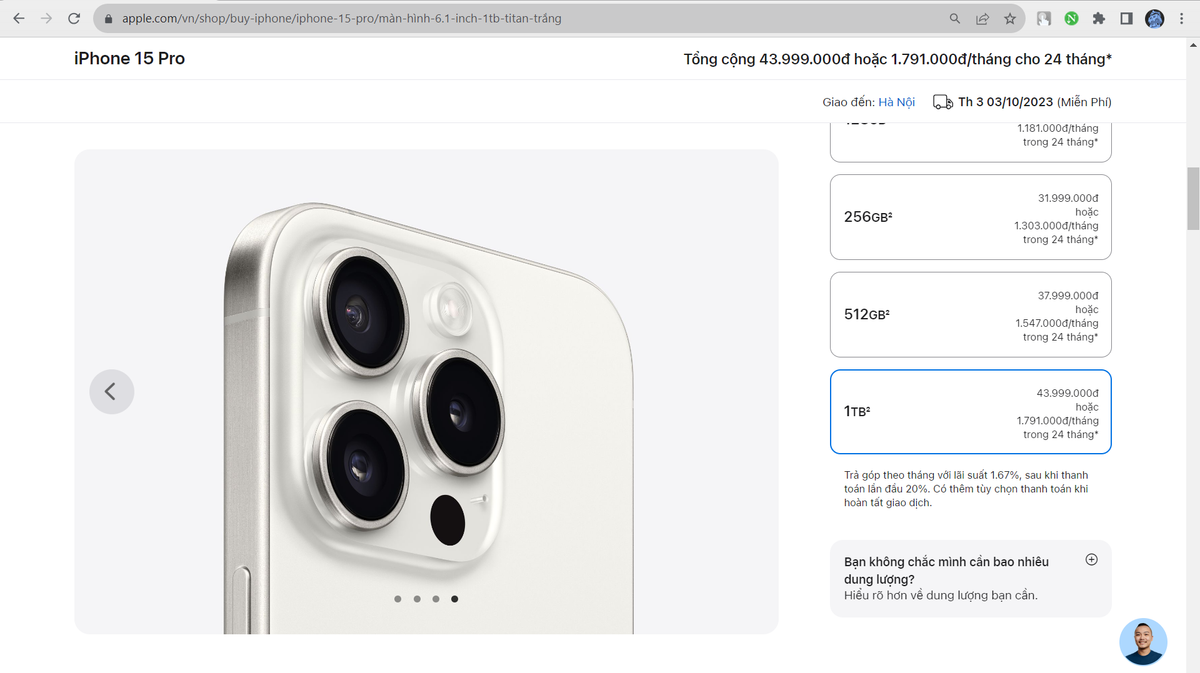Select the 1TB storage option
Screen dimensions: 1200x673
(x=970, y=411)
